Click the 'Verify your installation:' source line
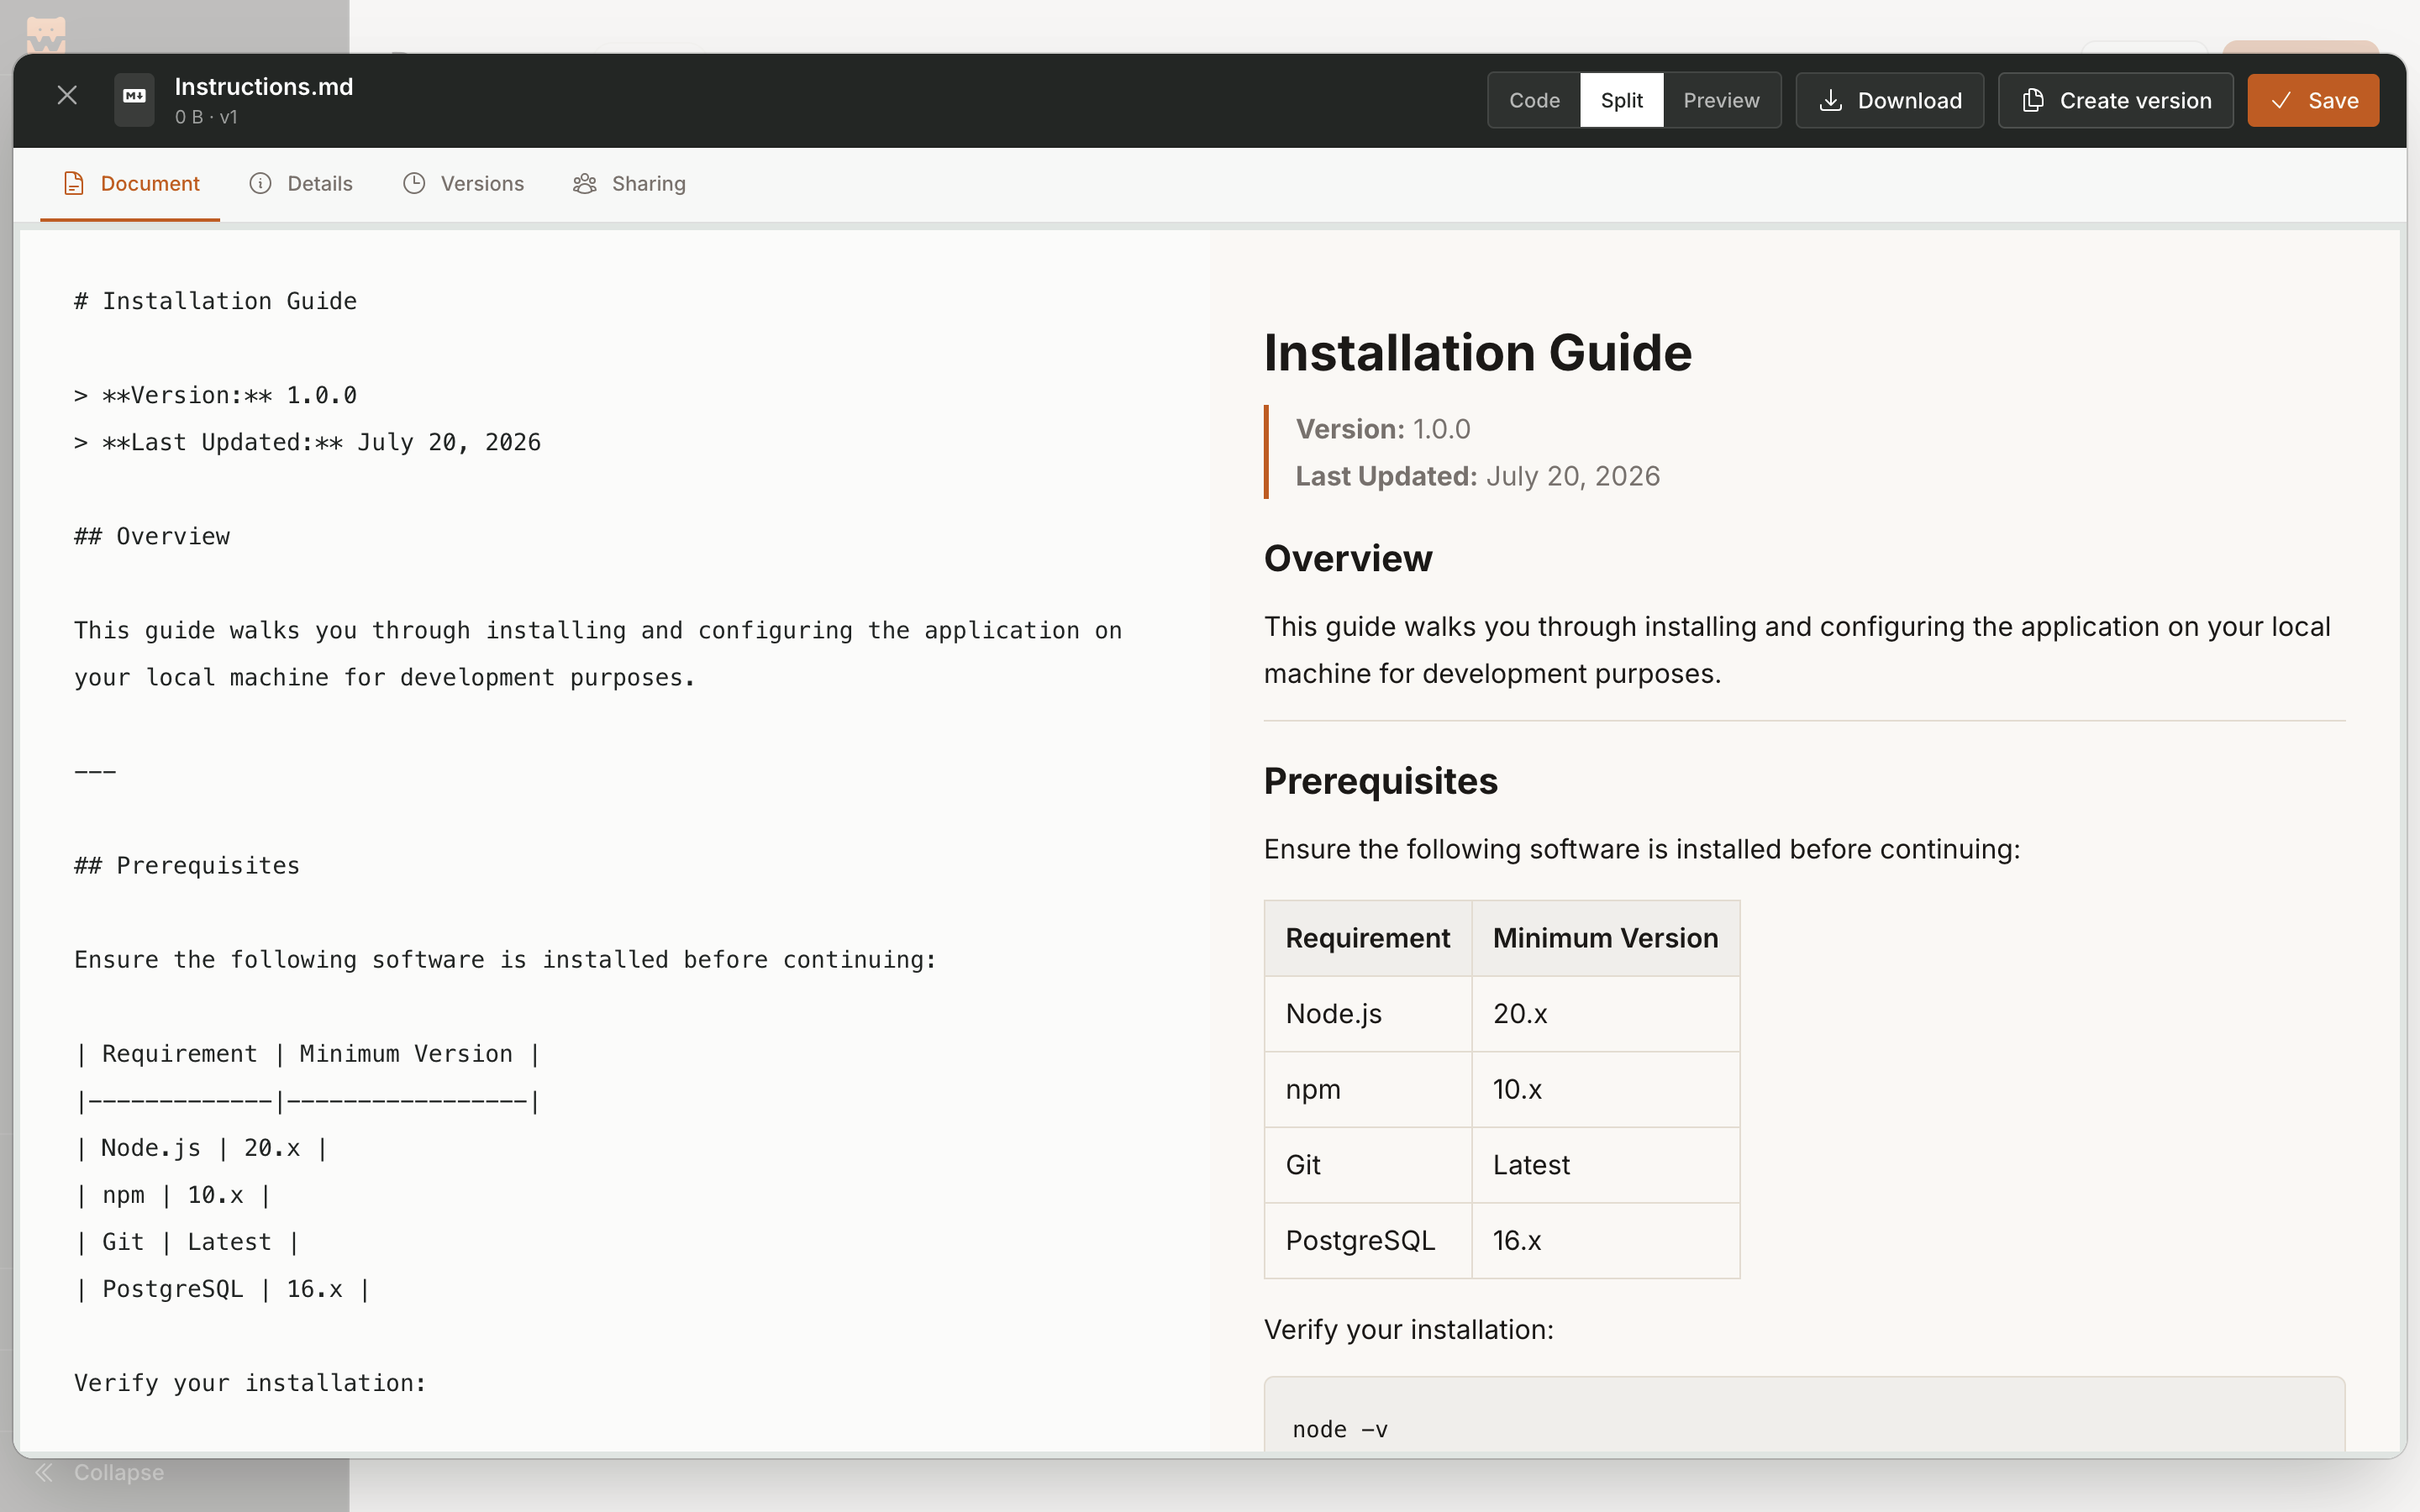This screenshot has width=2420, height=1512. pos(250,1383)
